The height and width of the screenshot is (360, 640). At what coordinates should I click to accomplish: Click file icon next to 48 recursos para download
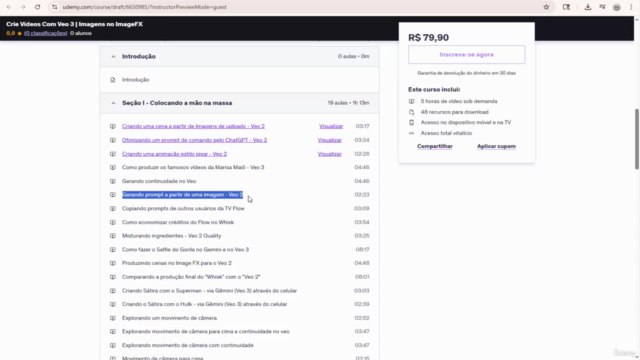coord(411,112)
